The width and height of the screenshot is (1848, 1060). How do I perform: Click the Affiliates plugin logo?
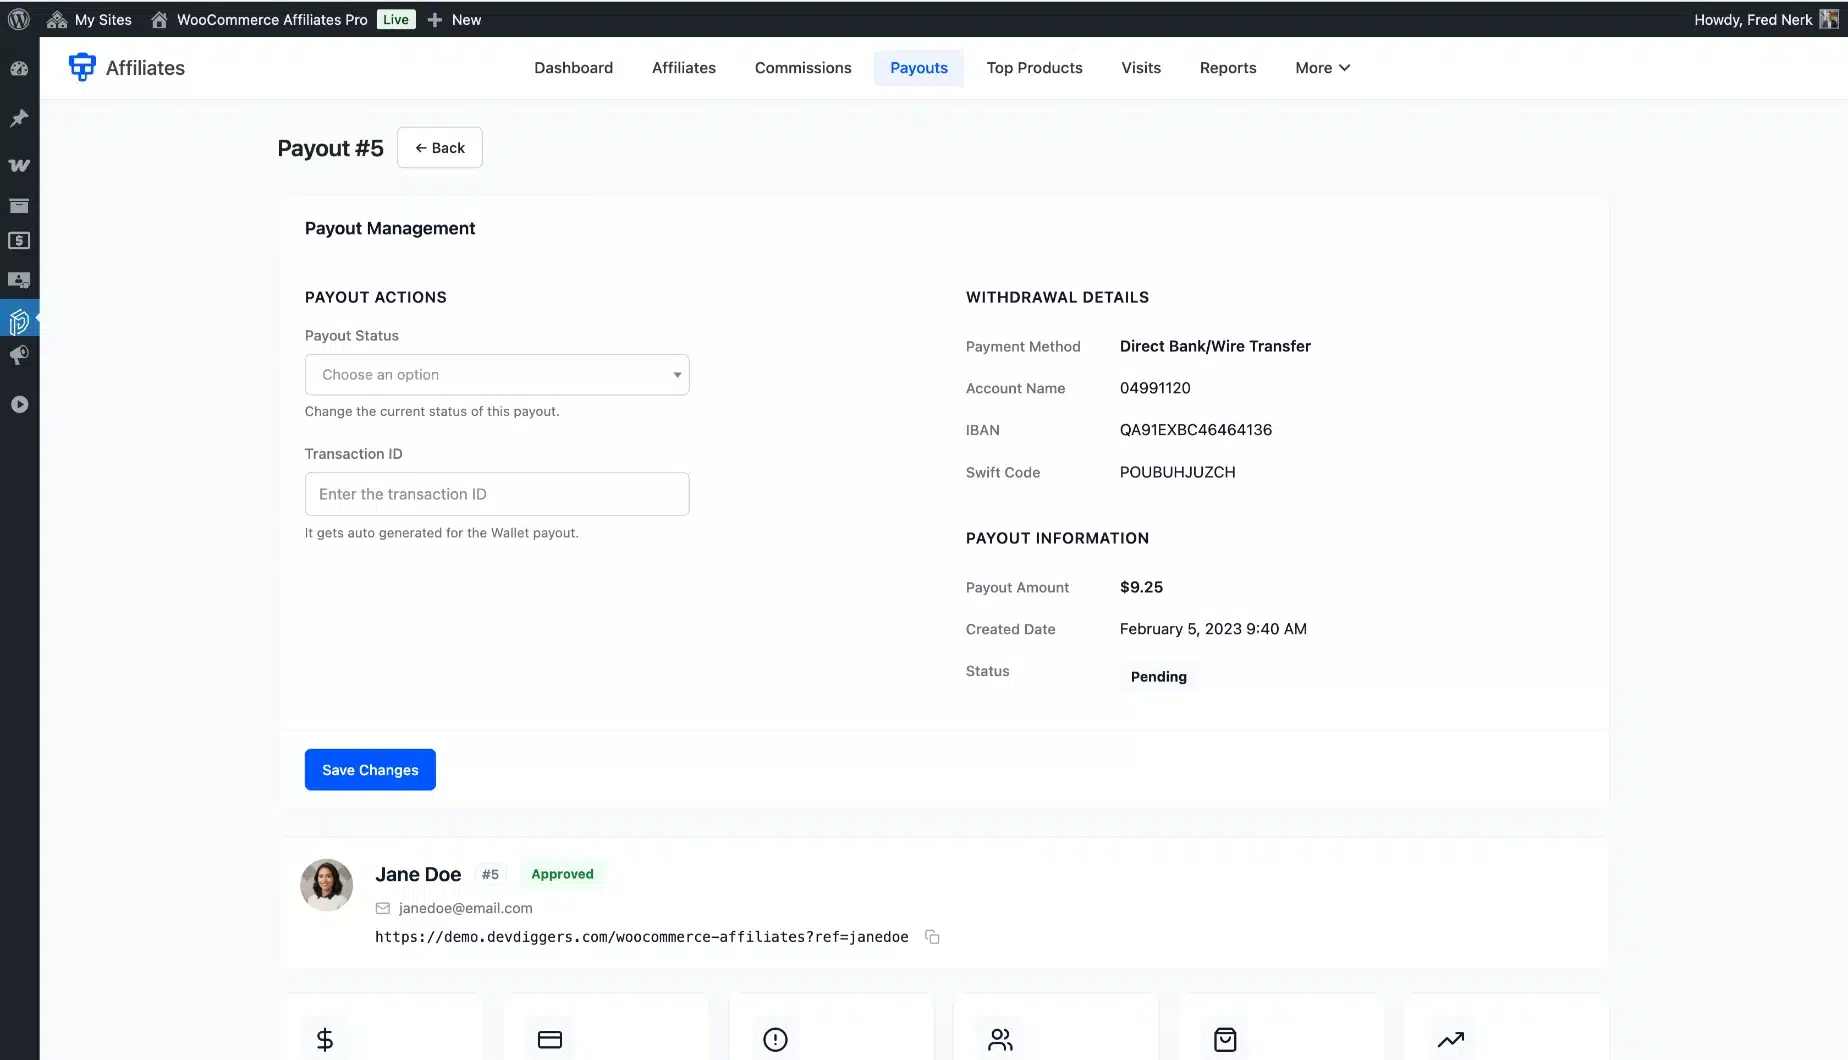pos(82,67)
